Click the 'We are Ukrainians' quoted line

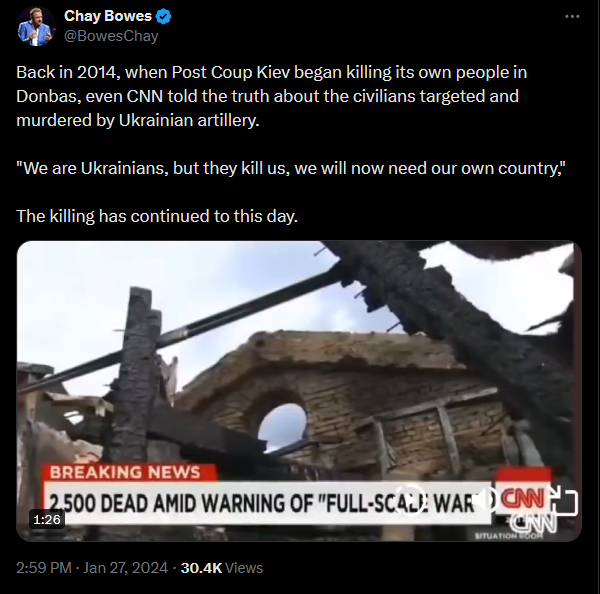(291, 168)
